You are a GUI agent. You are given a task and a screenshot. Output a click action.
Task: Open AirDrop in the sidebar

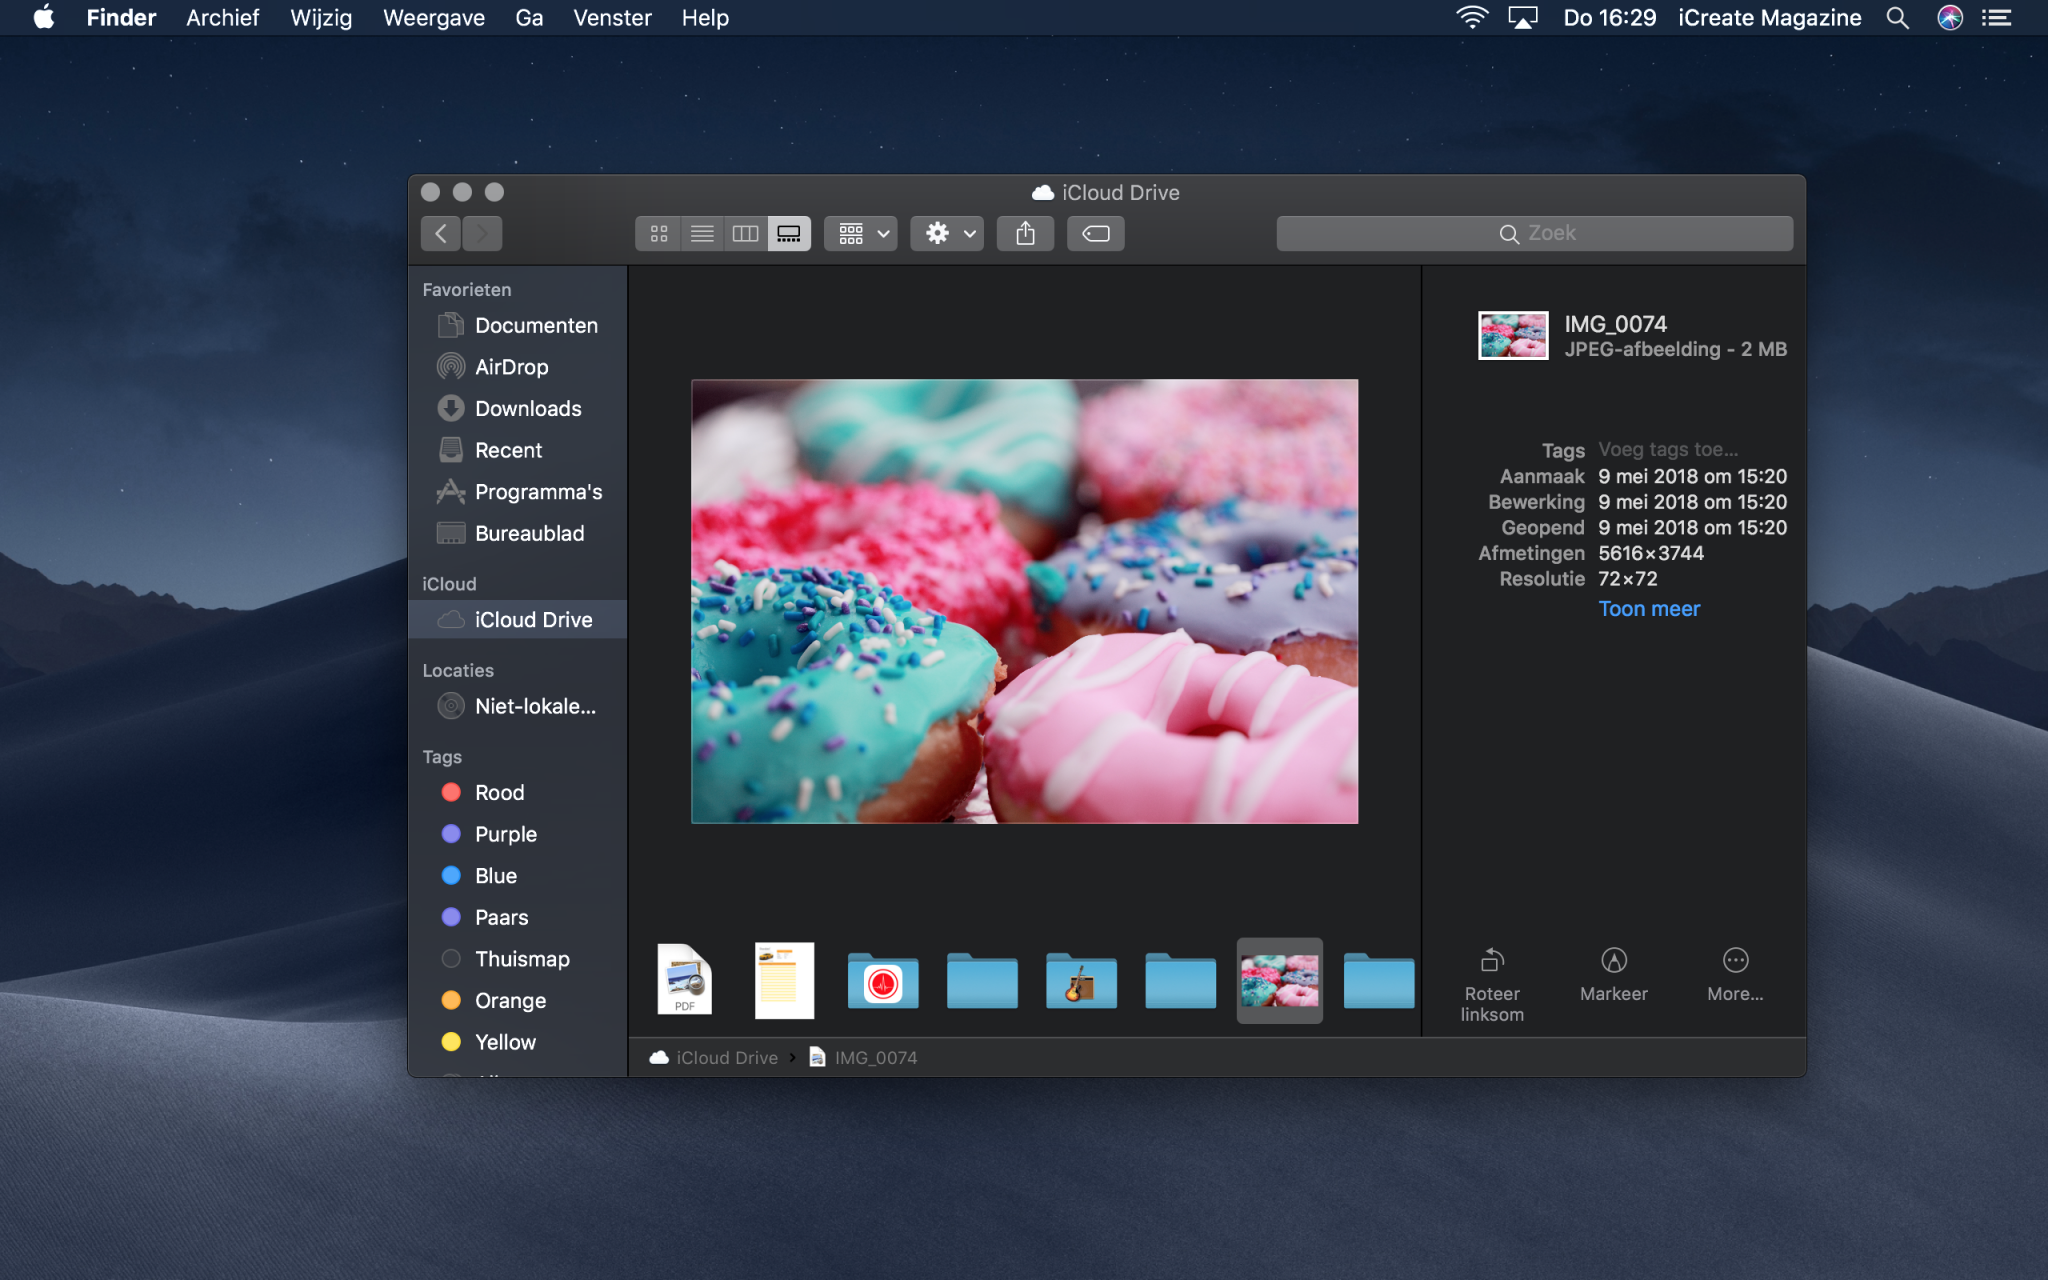point(511,367)
